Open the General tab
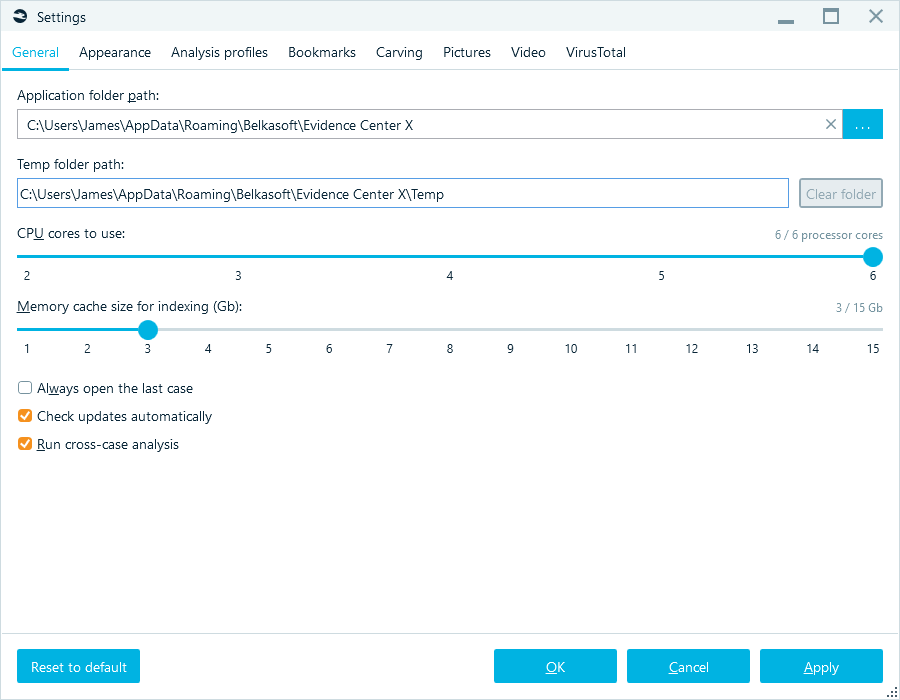 pyautogui.click(x=36, y=52)
